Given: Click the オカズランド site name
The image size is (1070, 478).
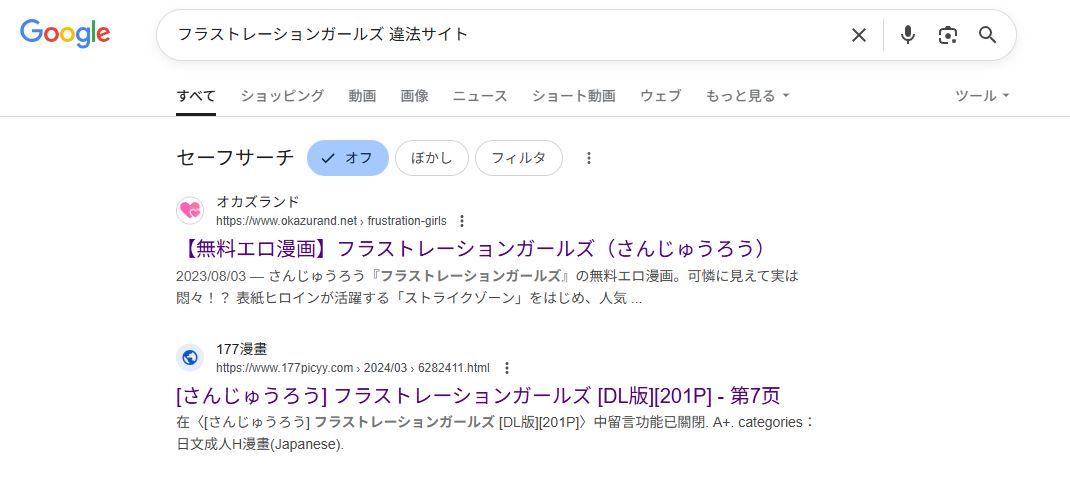Looking at the screenshot, I should pos(257,202).
